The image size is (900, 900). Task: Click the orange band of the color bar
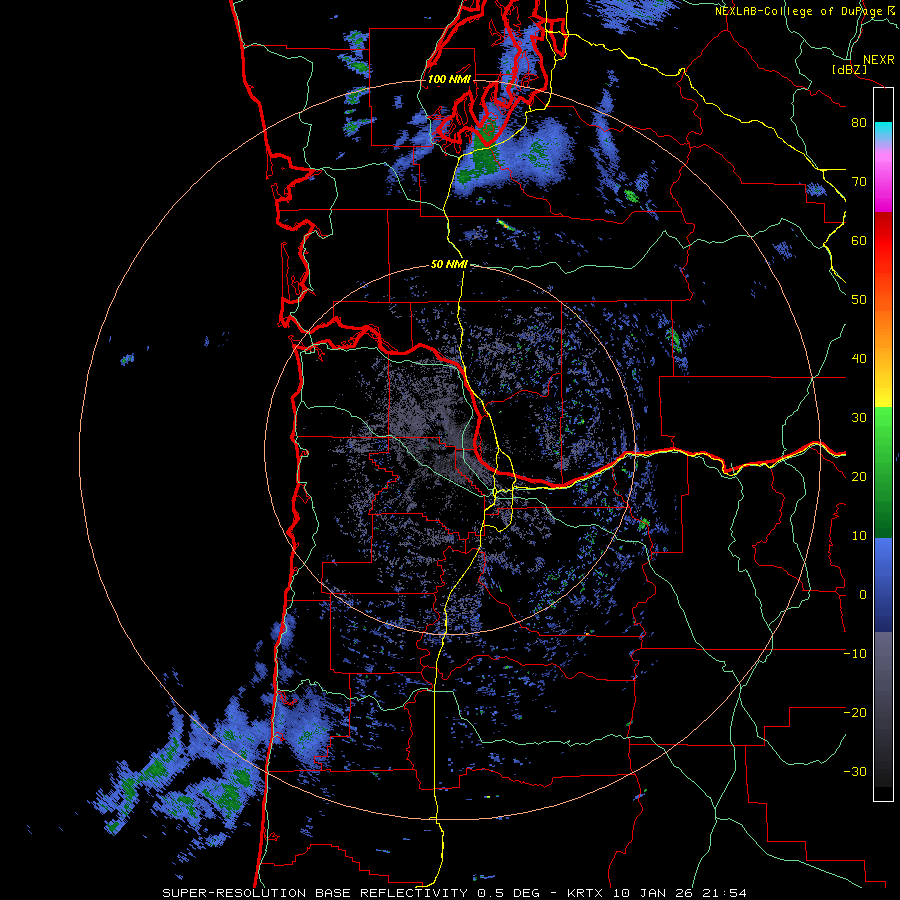(x=883, y=327)
